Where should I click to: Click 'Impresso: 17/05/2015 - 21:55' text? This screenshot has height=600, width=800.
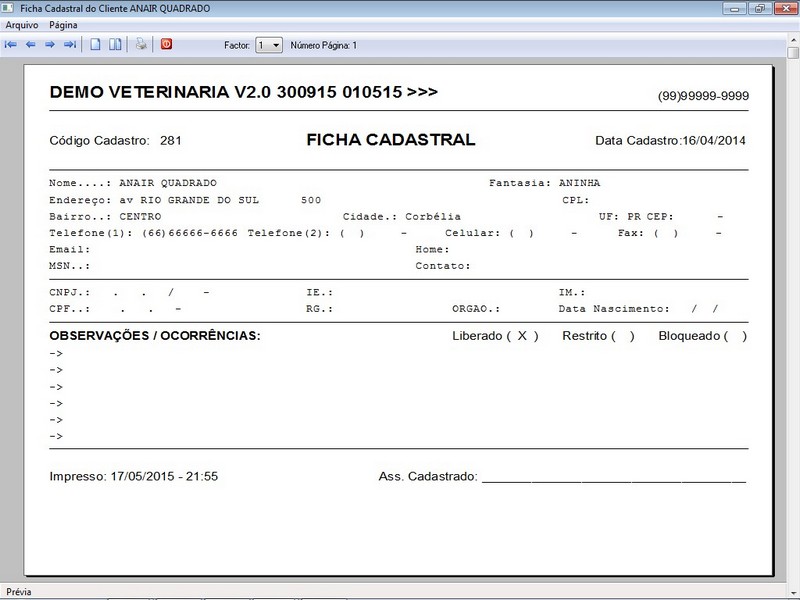[x=134, y=476]
